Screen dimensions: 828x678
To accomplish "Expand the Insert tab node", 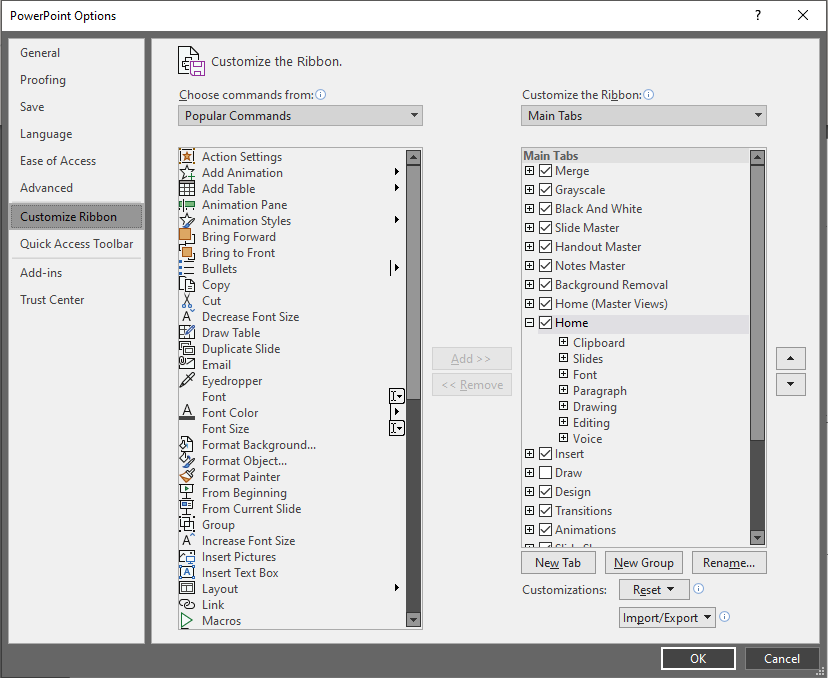I will point(529,453).
